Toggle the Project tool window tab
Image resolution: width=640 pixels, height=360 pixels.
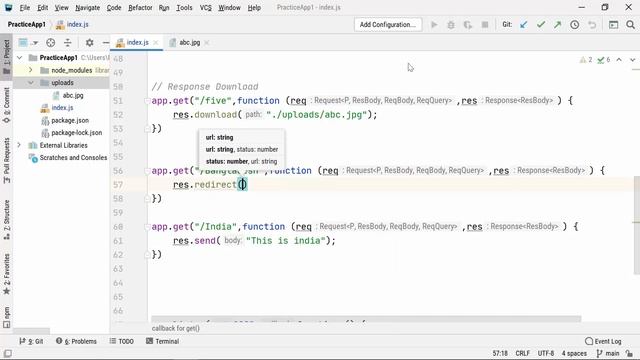click(x=7, y=57)
